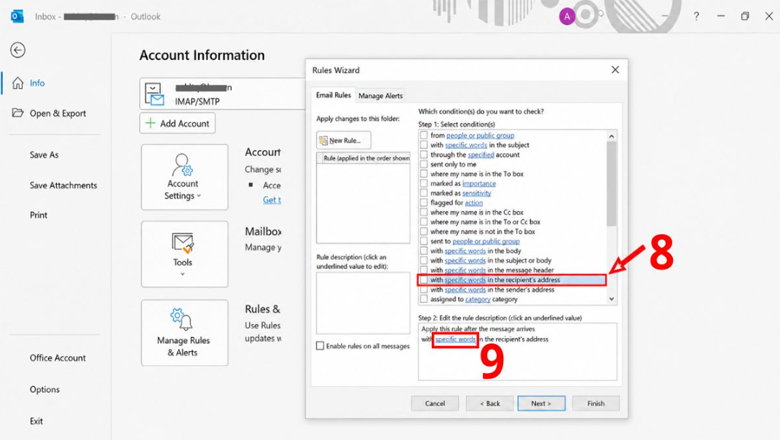Open Outlook Options
This screenshot has width=780, height=440.
point(44,389)
